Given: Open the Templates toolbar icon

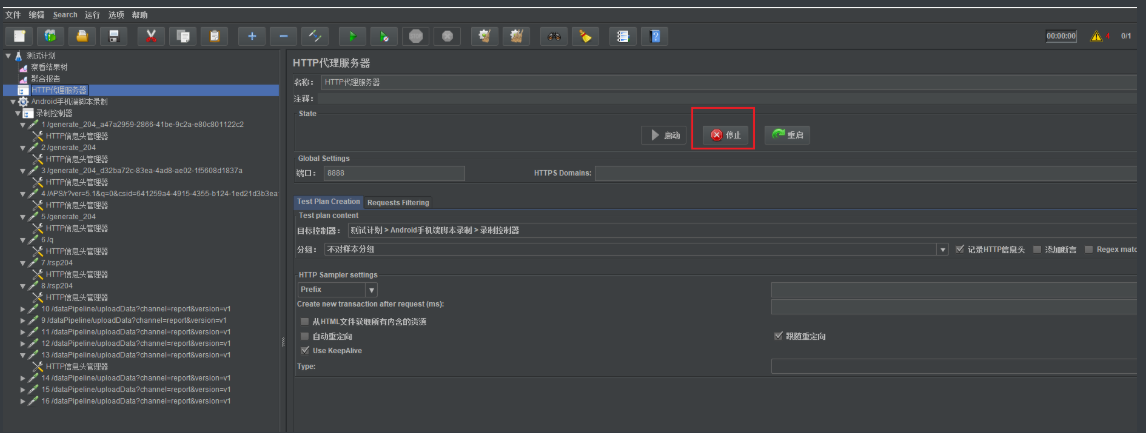Looking at the screenshot, I should pyautogui.click(x=50, y=36).
